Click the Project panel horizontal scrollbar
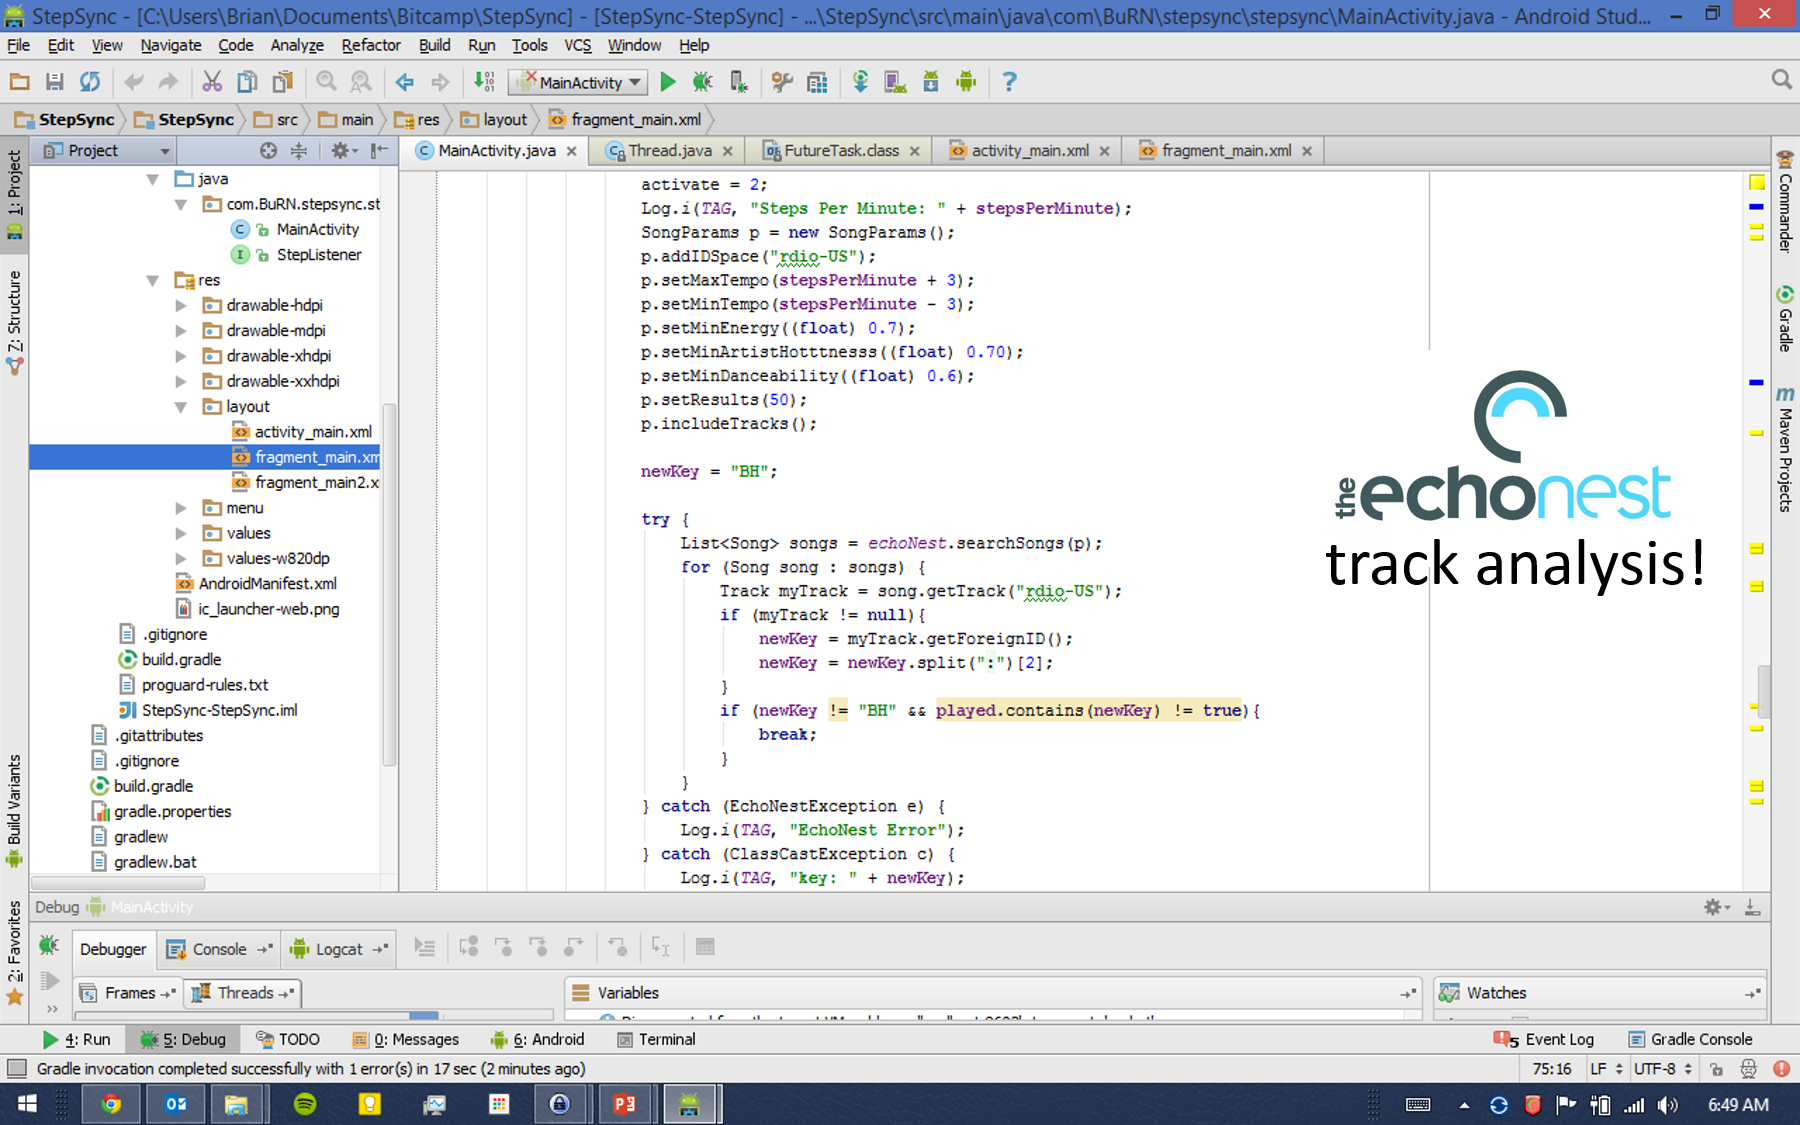This screenshot has width=1800, height=1125. pyautogui.click(x=118, y=883)
